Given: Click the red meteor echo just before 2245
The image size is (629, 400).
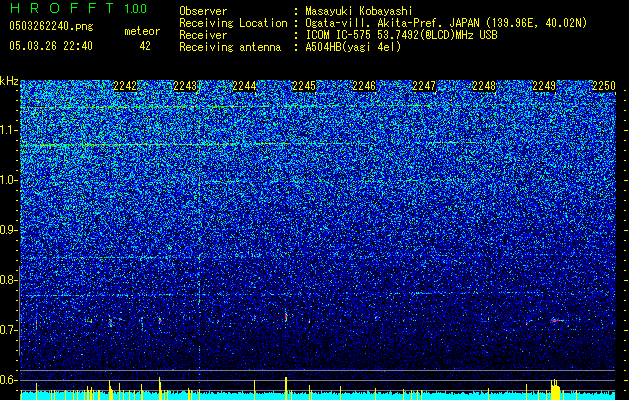Looking at the screenshot, I should click(x=286, y=317).
